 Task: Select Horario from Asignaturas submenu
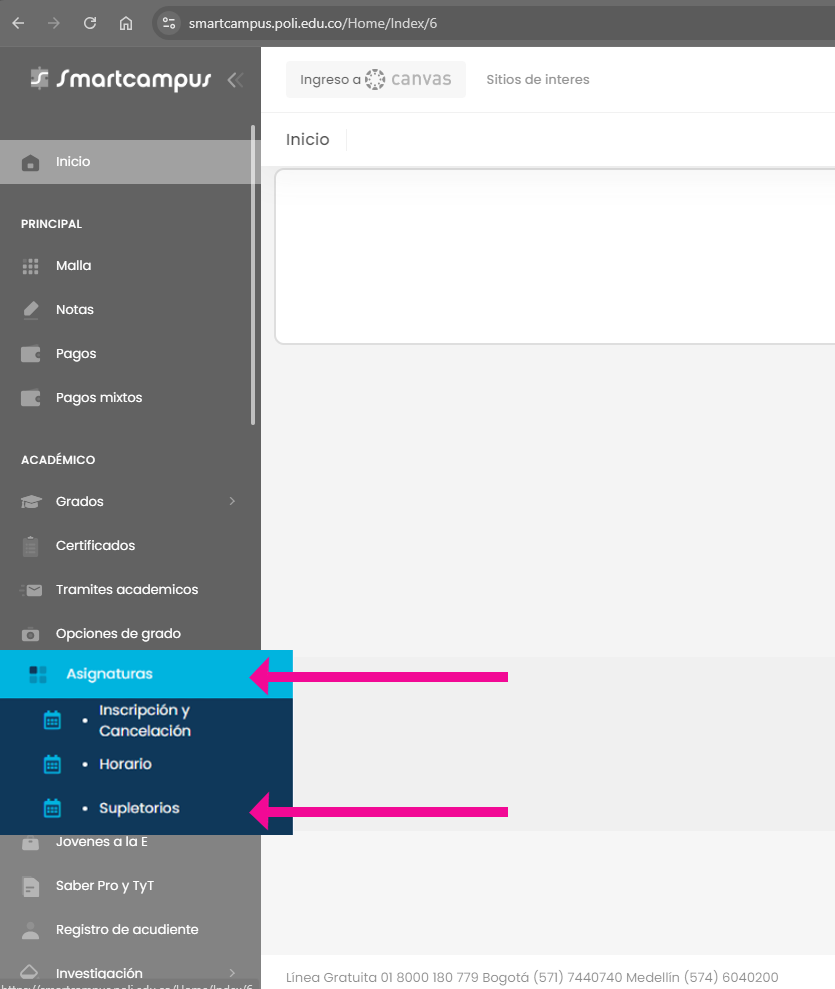125,764
